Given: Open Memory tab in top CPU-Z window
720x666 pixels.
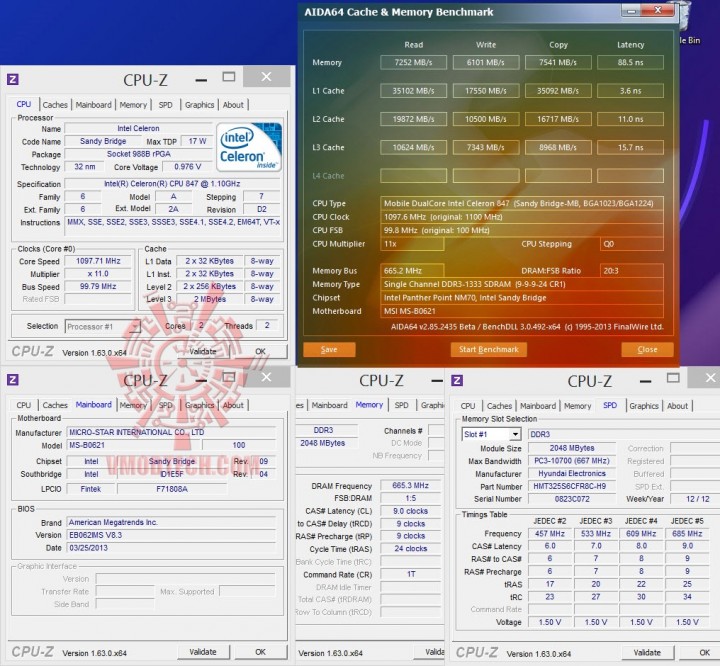Looking at the screenshot, I should click(x=133, y=105).
